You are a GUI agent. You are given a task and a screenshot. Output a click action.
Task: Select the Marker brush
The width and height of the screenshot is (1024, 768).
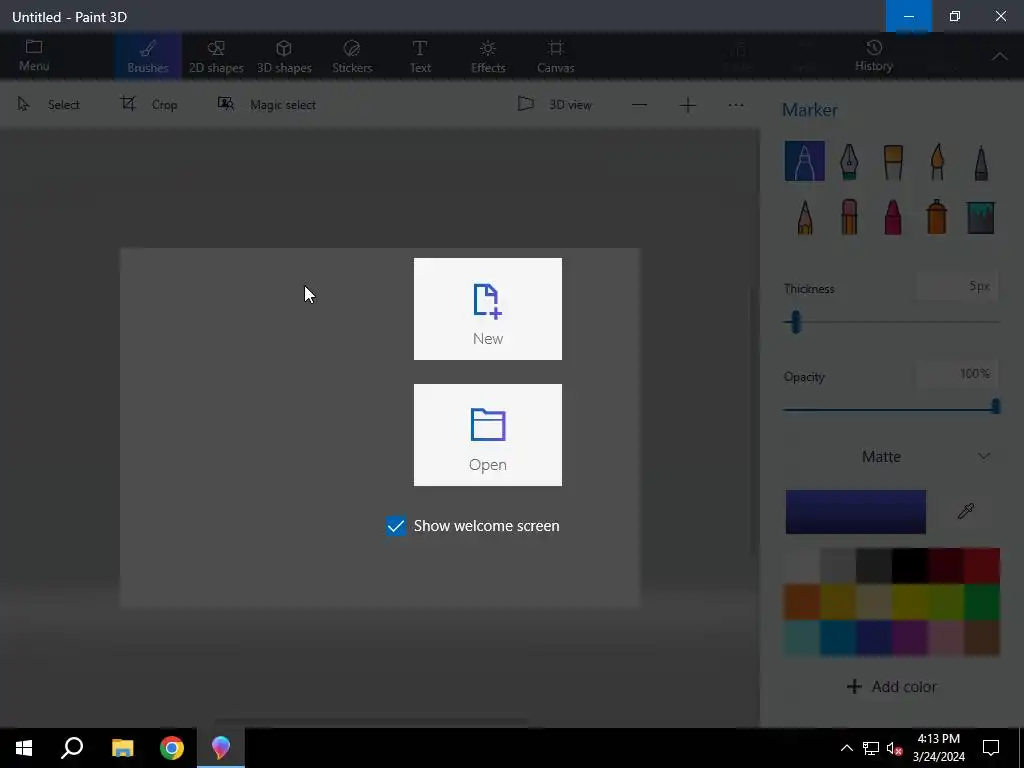click(805, 161)
